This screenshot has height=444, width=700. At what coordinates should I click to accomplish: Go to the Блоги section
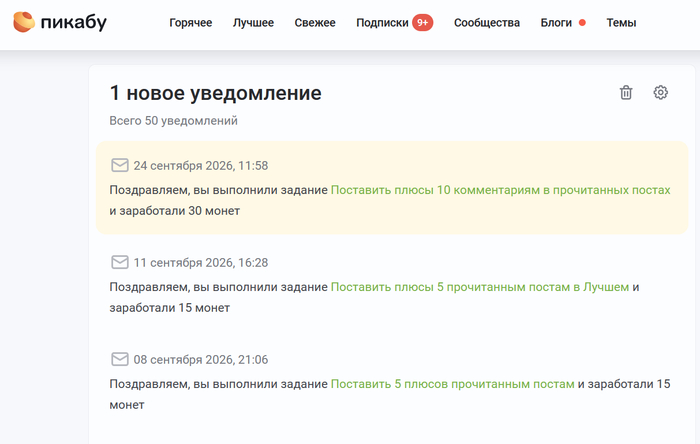tap(556, 23)
